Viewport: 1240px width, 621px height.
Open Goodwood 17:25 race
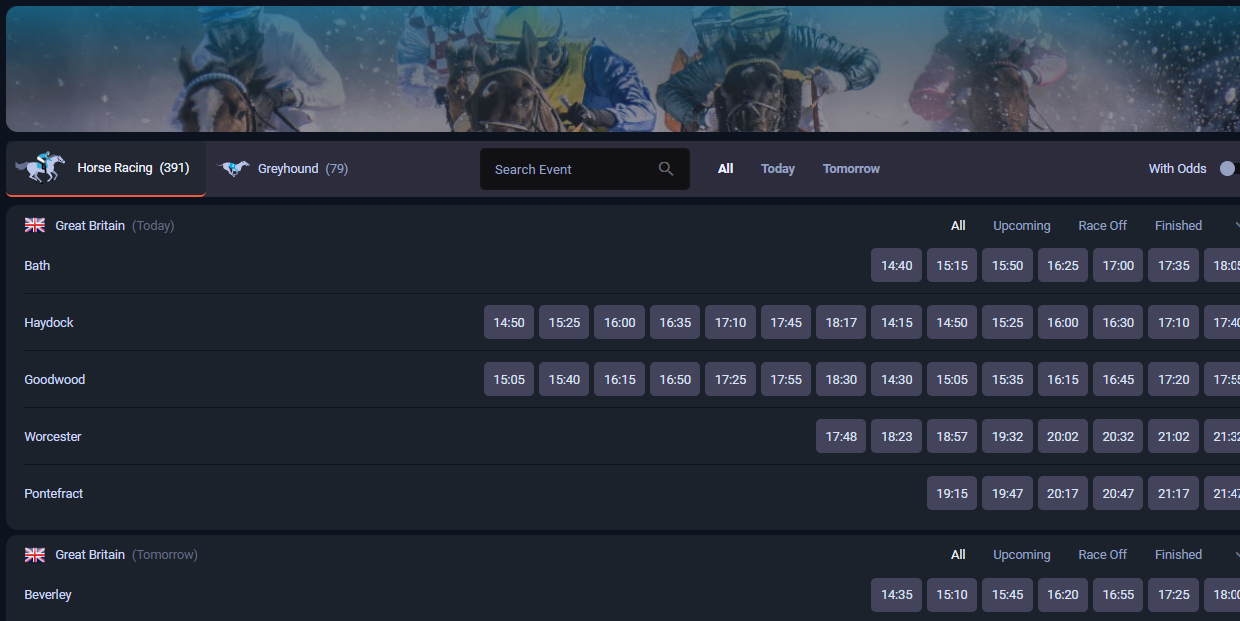[x=730, y=379]
